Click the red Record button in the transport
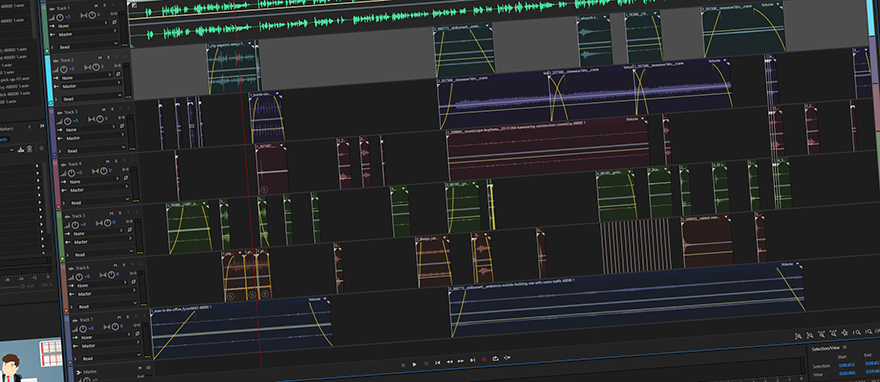The height and width of the screenshot is (382, 880). (x=484, y=359)
